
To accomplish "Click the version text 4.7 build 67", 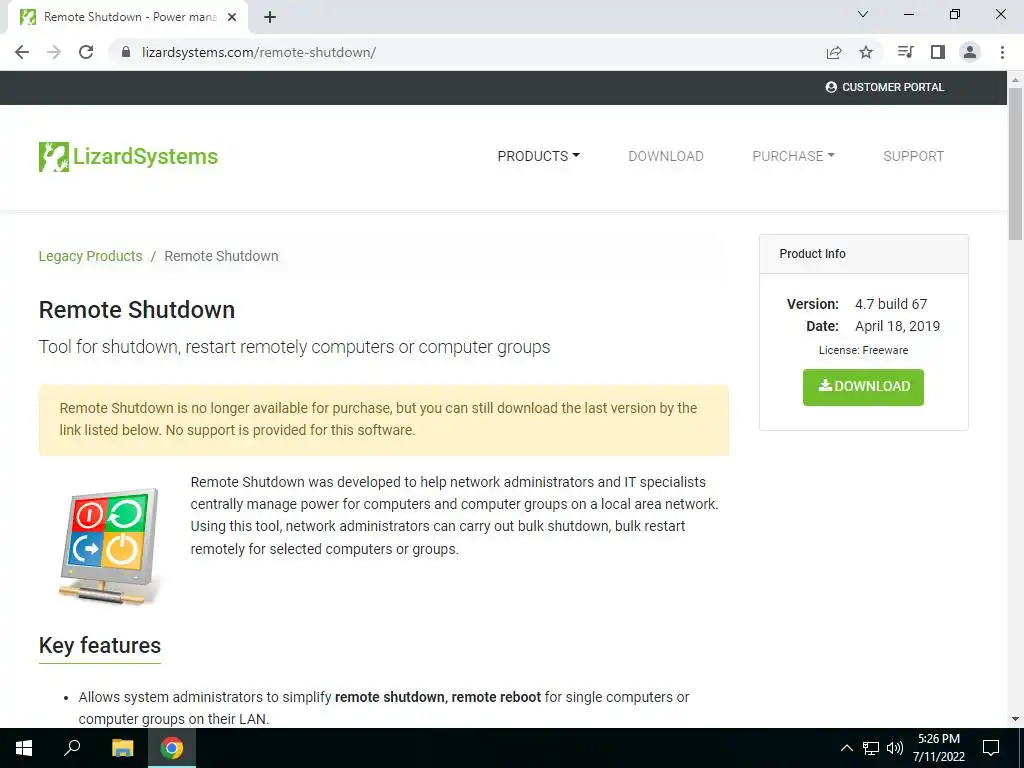I will coord(891,304).
